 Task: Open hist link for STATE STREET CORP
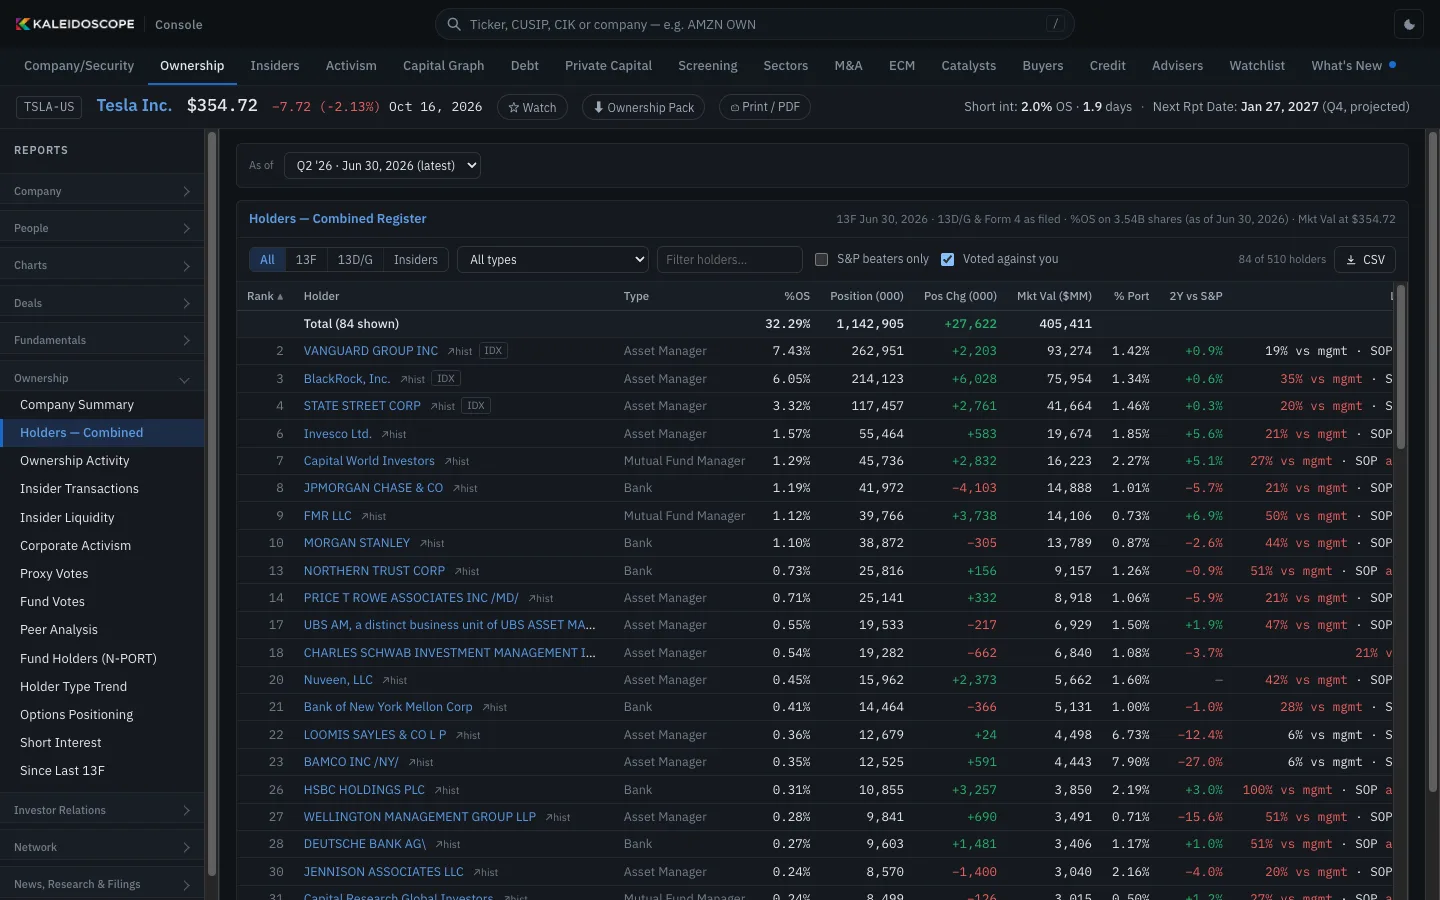pyautogui.click(x=443, y=406)
